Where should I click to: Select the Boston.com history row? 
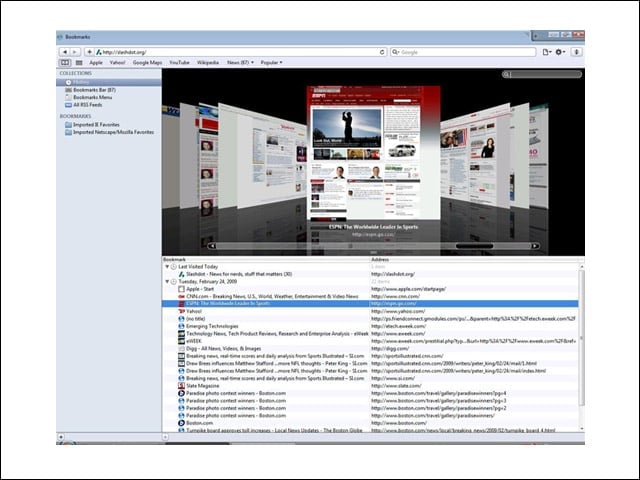click(370, 423)
